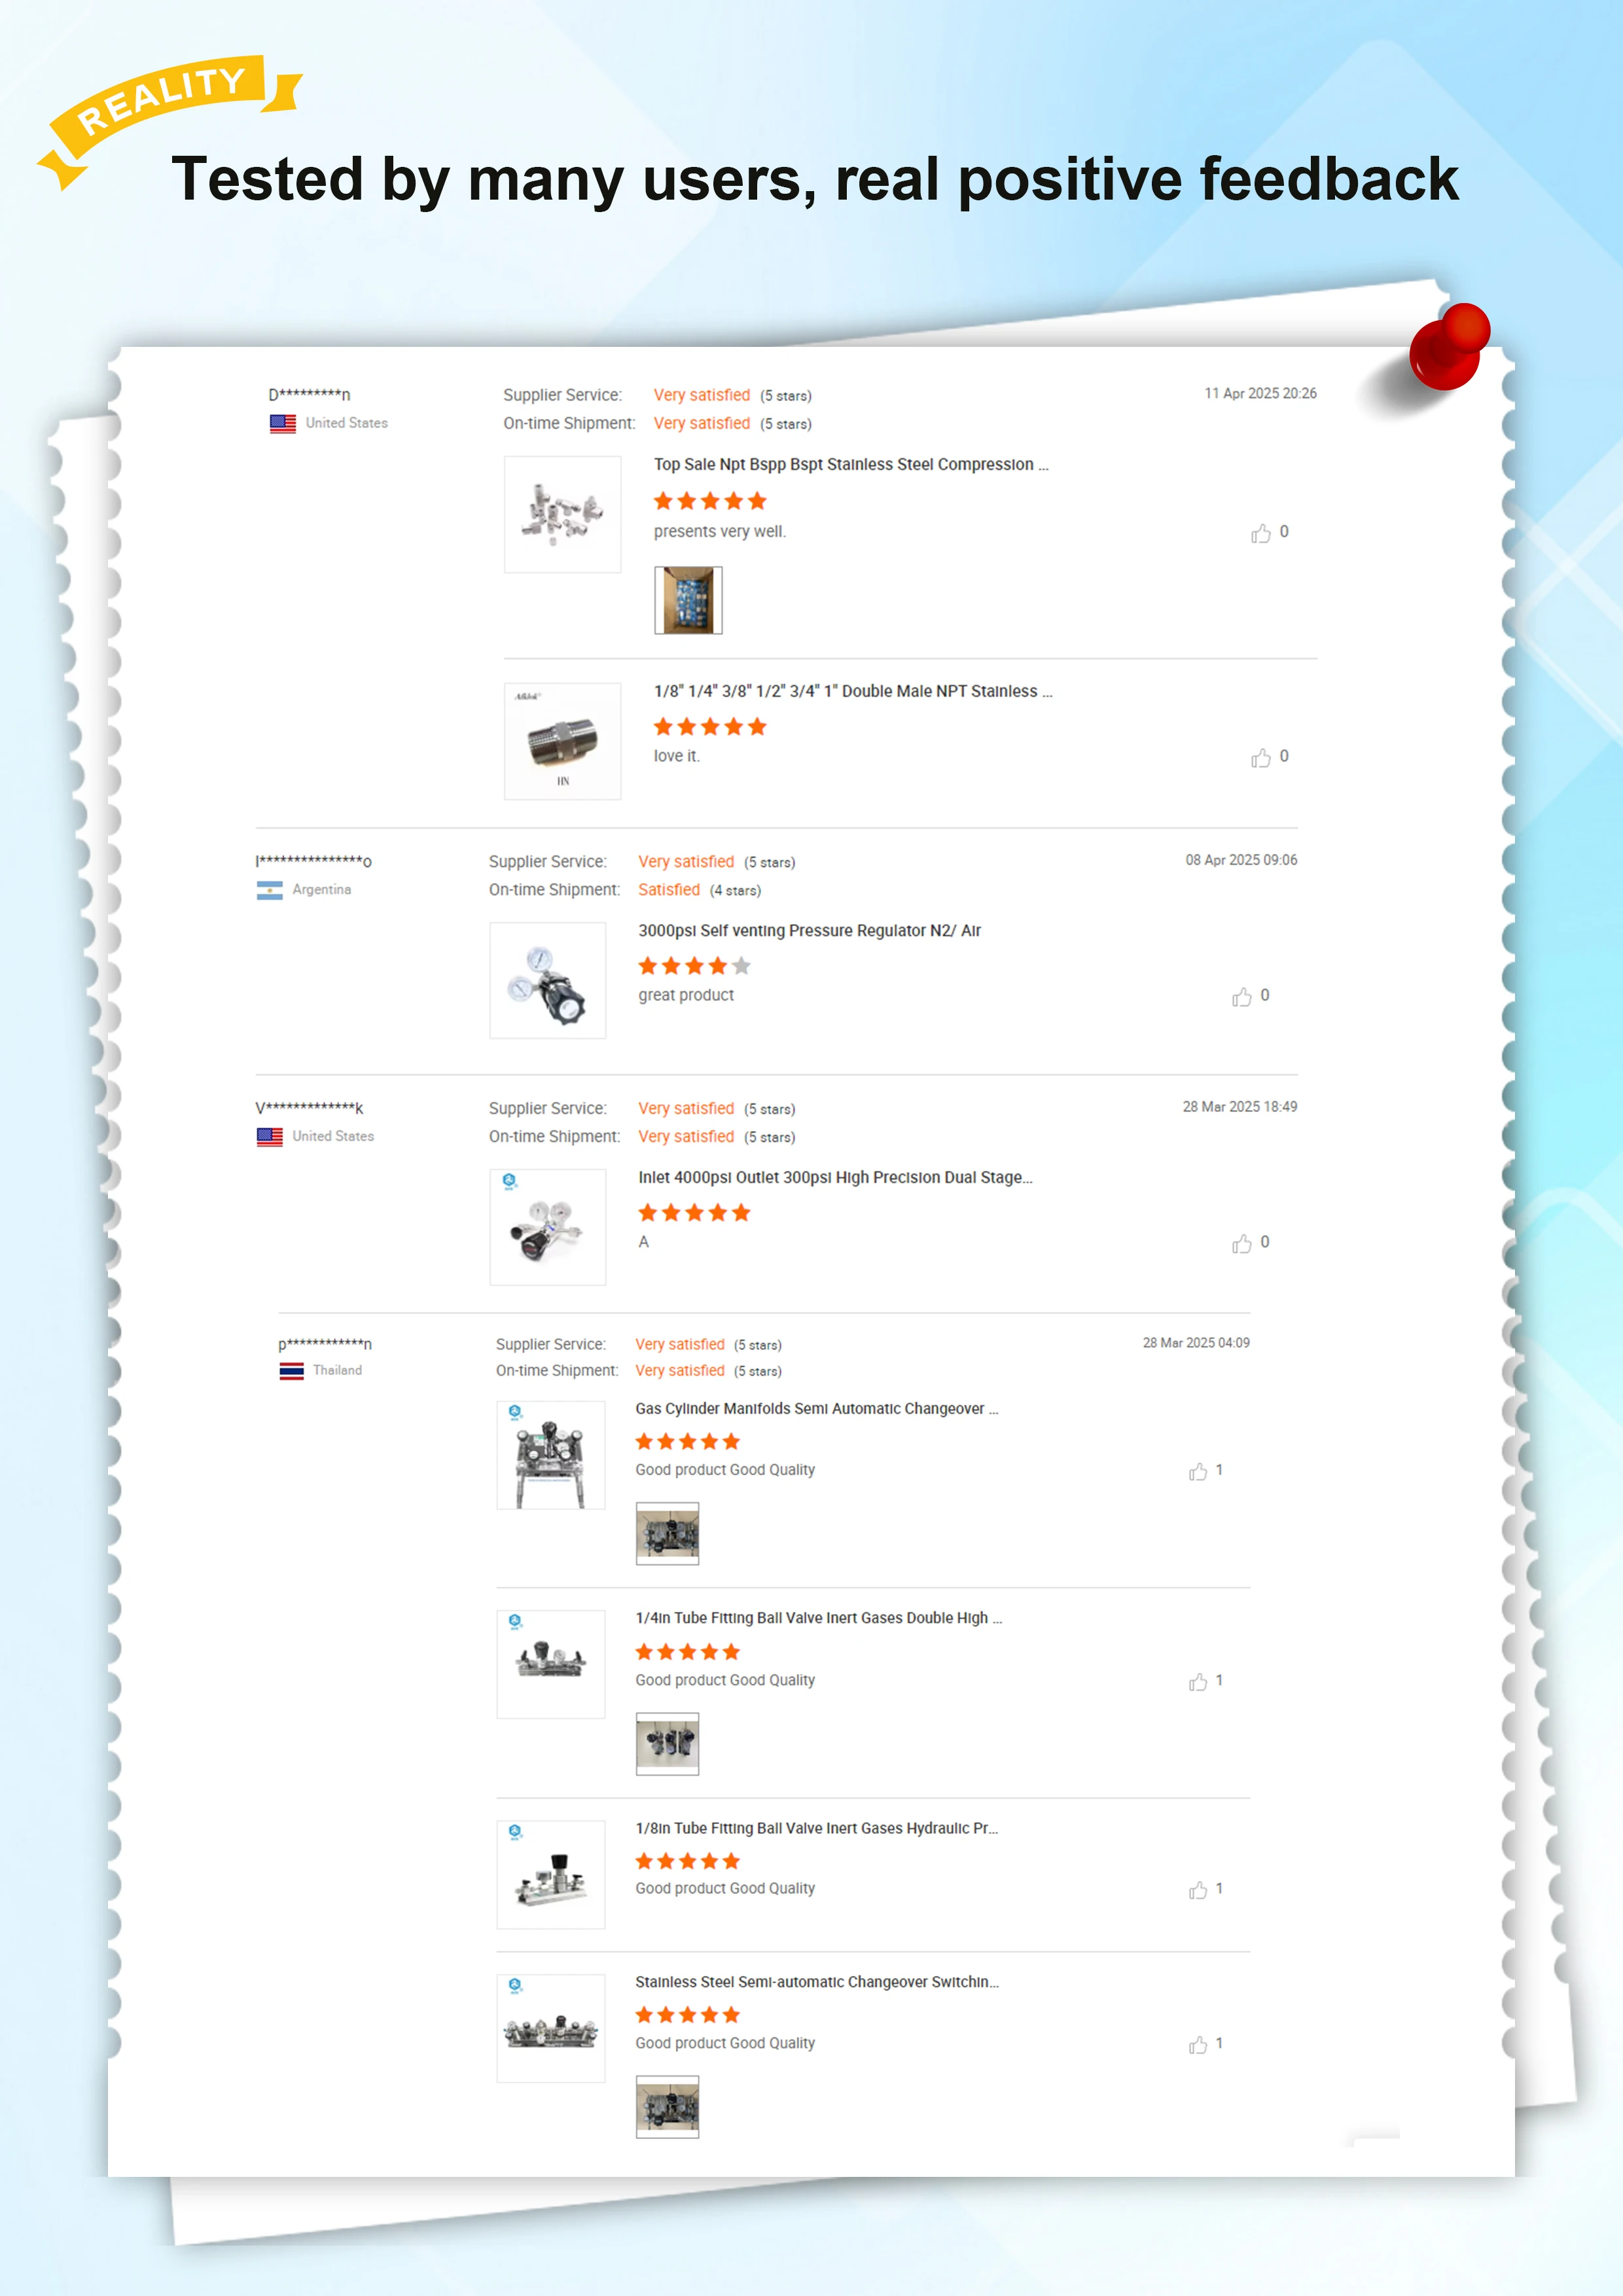Like the 'presents very well' review
This screenshot has width=1623, height=2296.
click(1260, 533)
